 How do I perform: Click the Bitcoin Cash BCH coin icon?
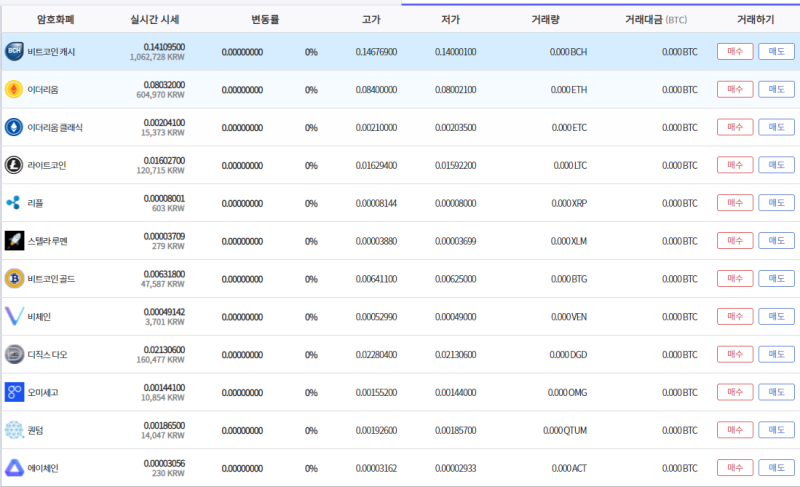coord(14,52)
